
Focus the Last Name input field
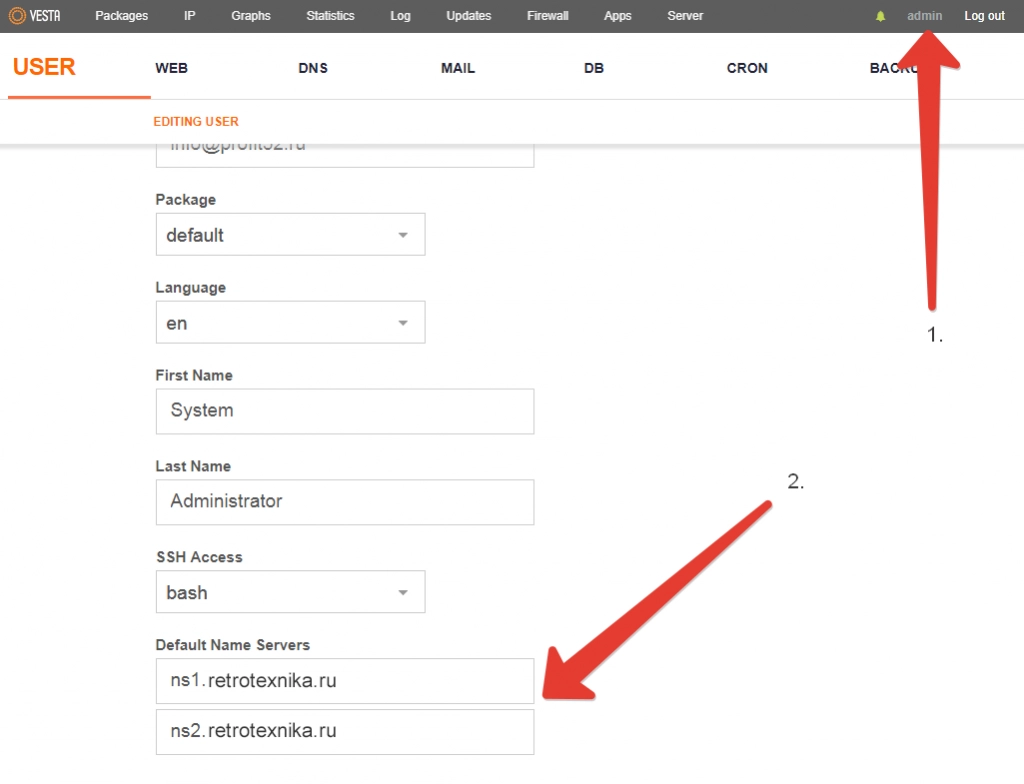(x=344, y=502)
